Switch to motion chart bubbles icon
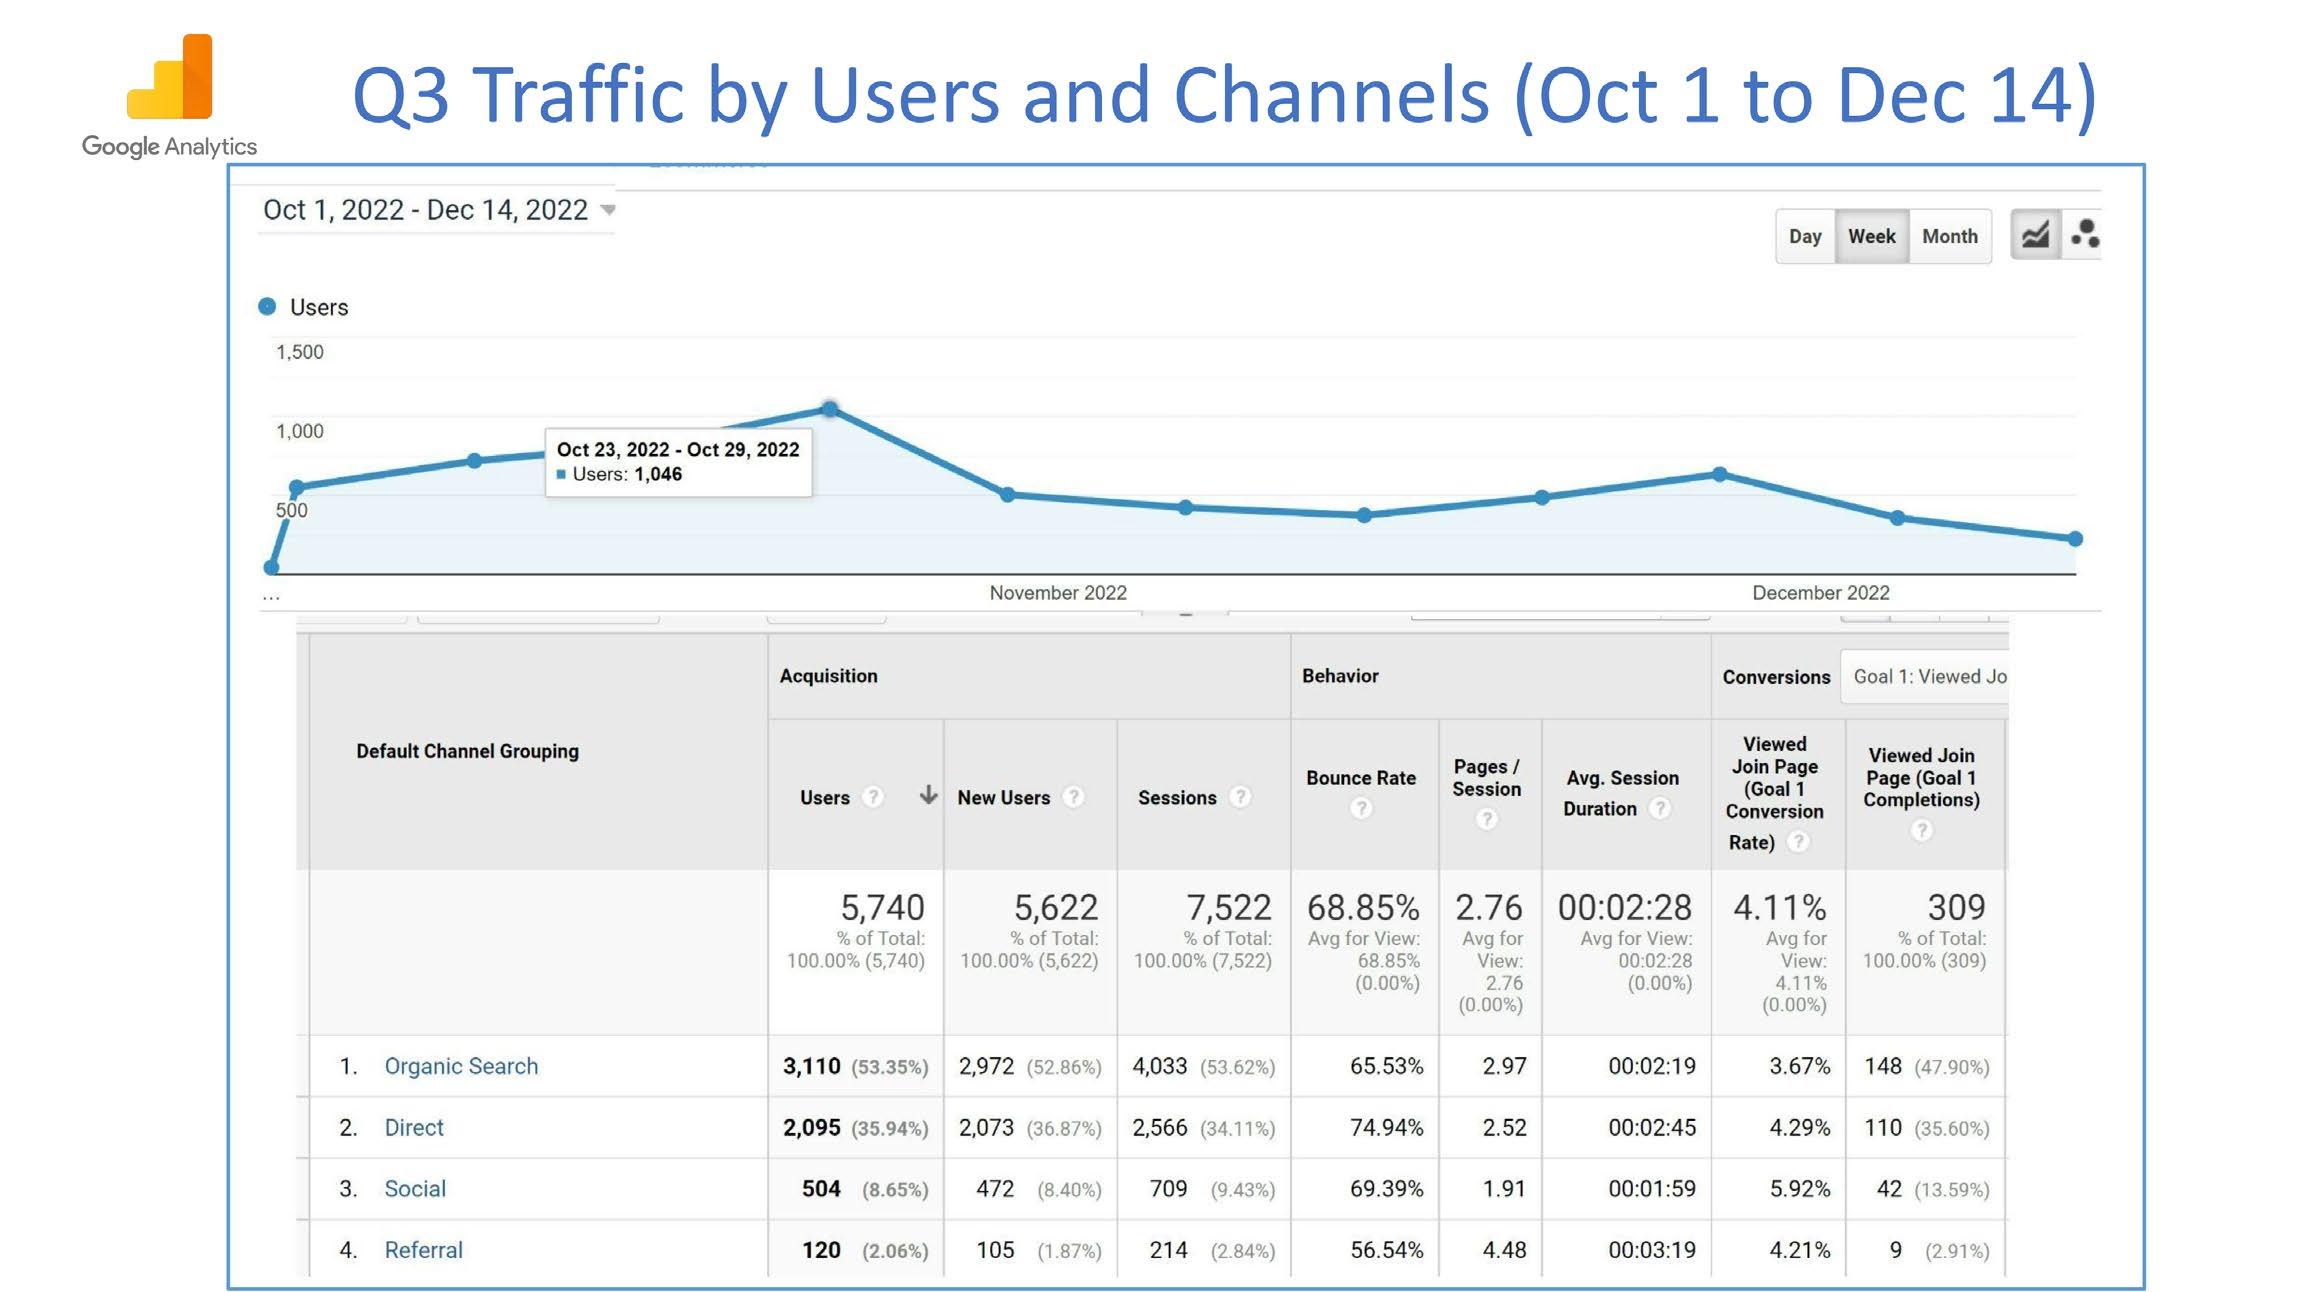This screenshot has width=2297, height=1292. [2085, 236]
